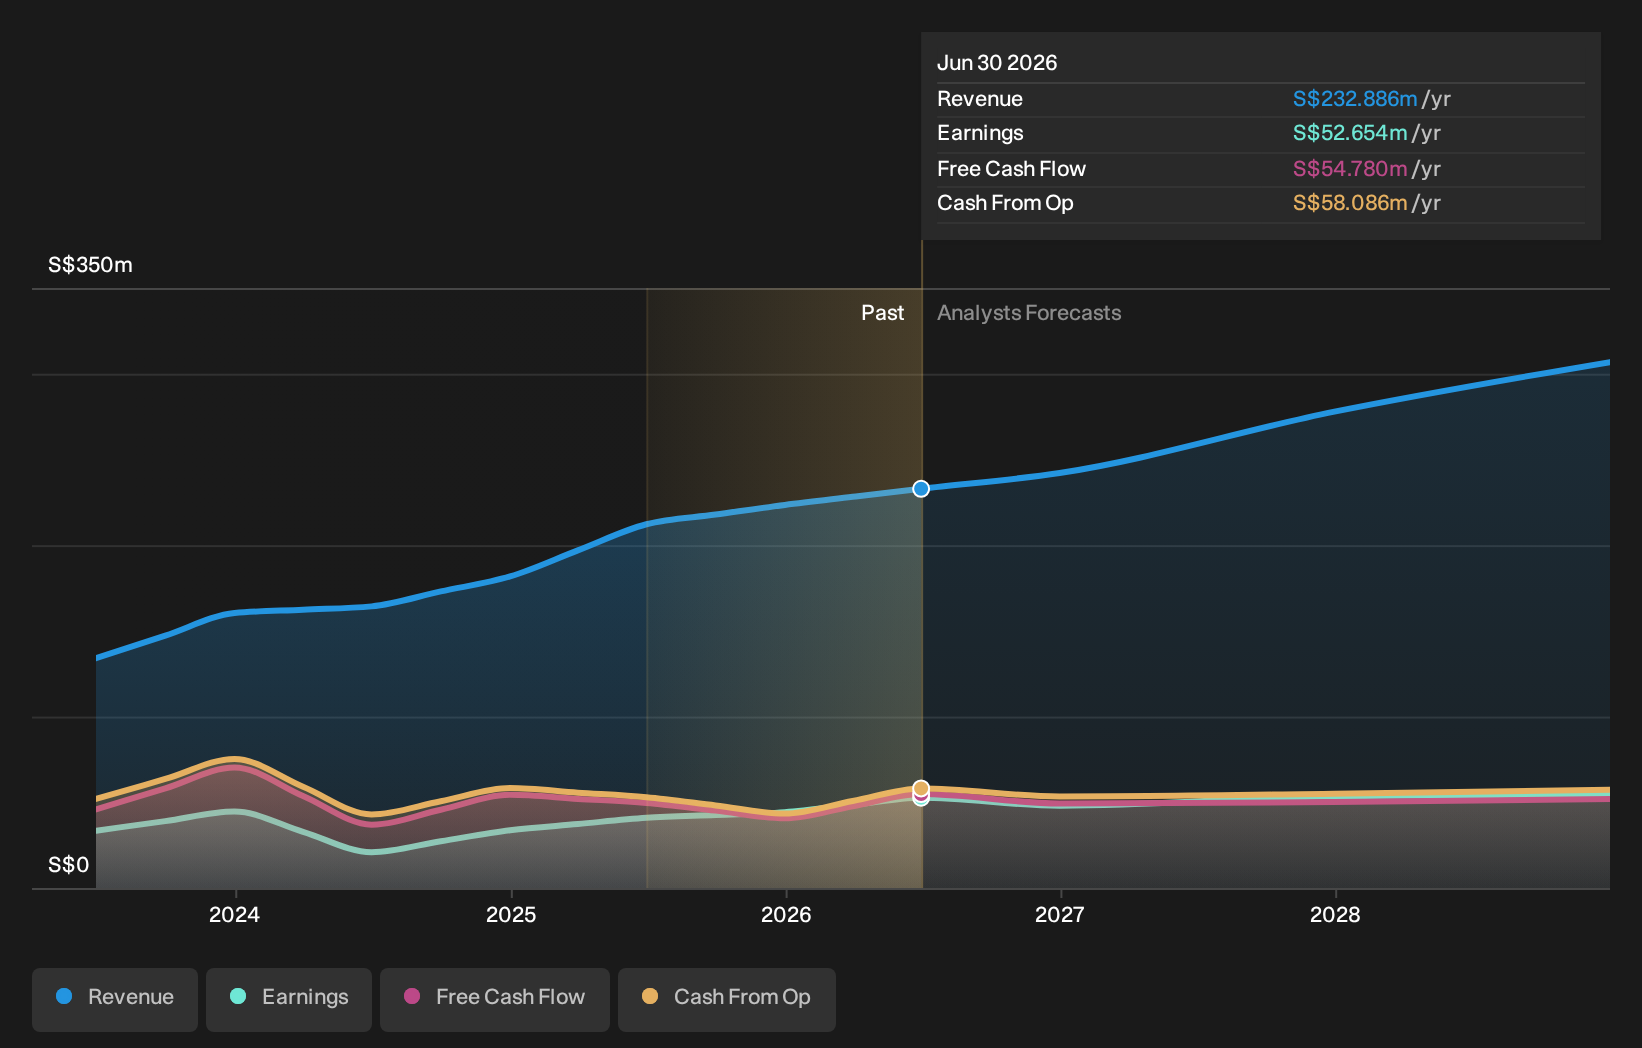The height and width of the screenshot is (1048, 1642).
Task: Click the teal Earnings legend dot
Action: click(238, 996)
